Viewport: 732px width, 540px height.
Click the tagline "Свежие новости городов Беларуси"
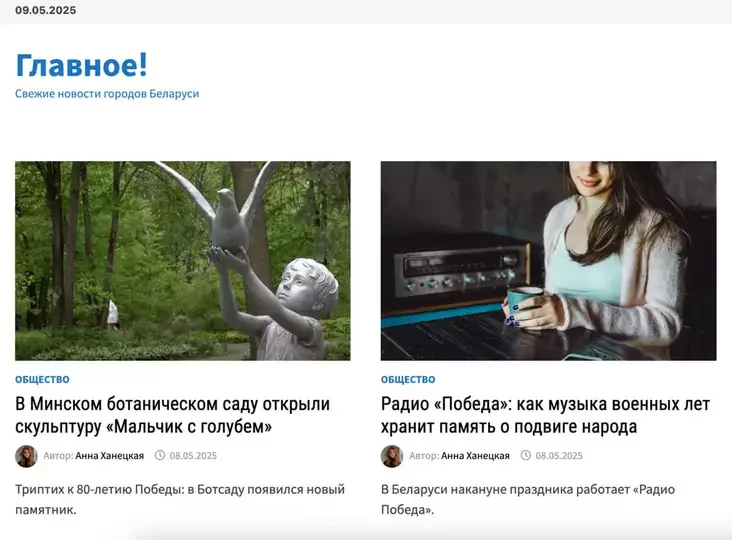tap(107, 94)
